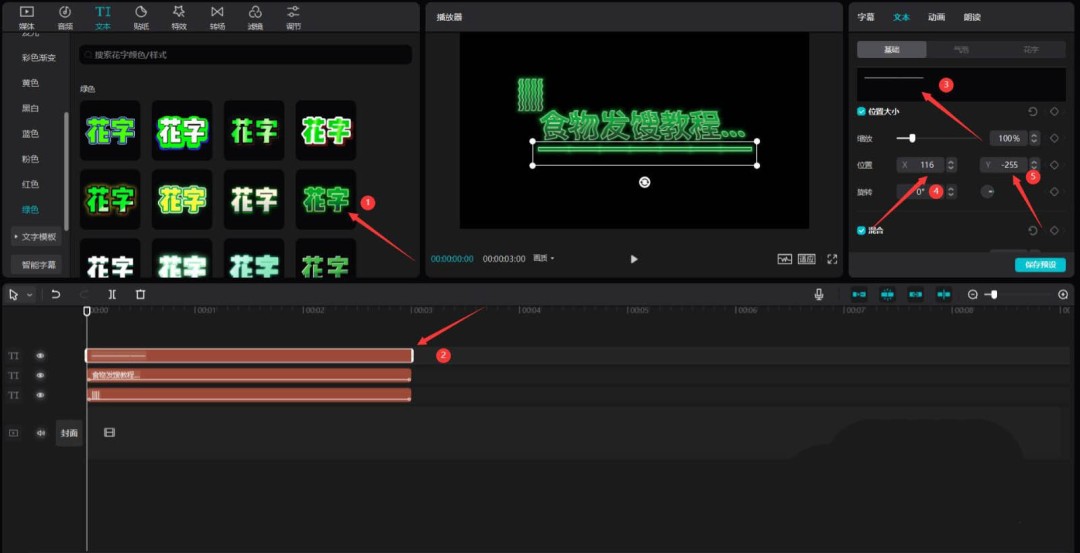Expand the 文字模板 category in sidebar
1080x553 pixels.
pos(37,237)
